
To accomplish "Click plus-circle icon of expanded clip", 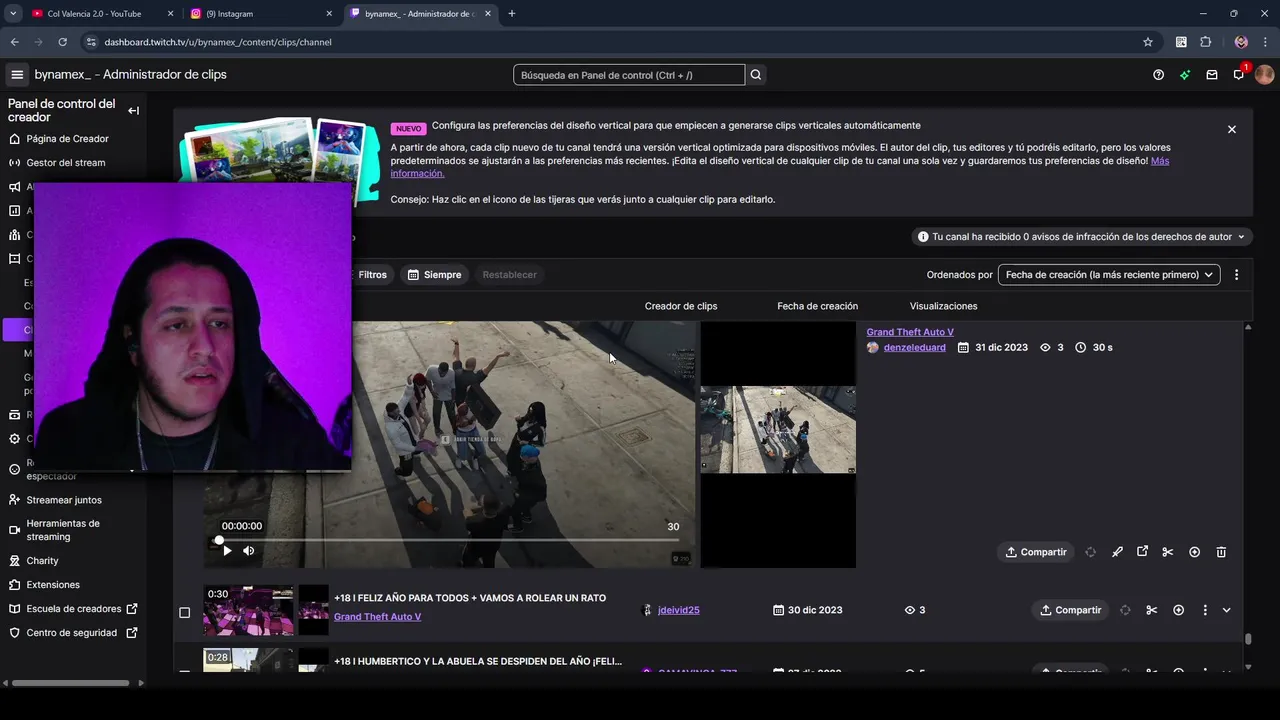I will click(1194, 552).
